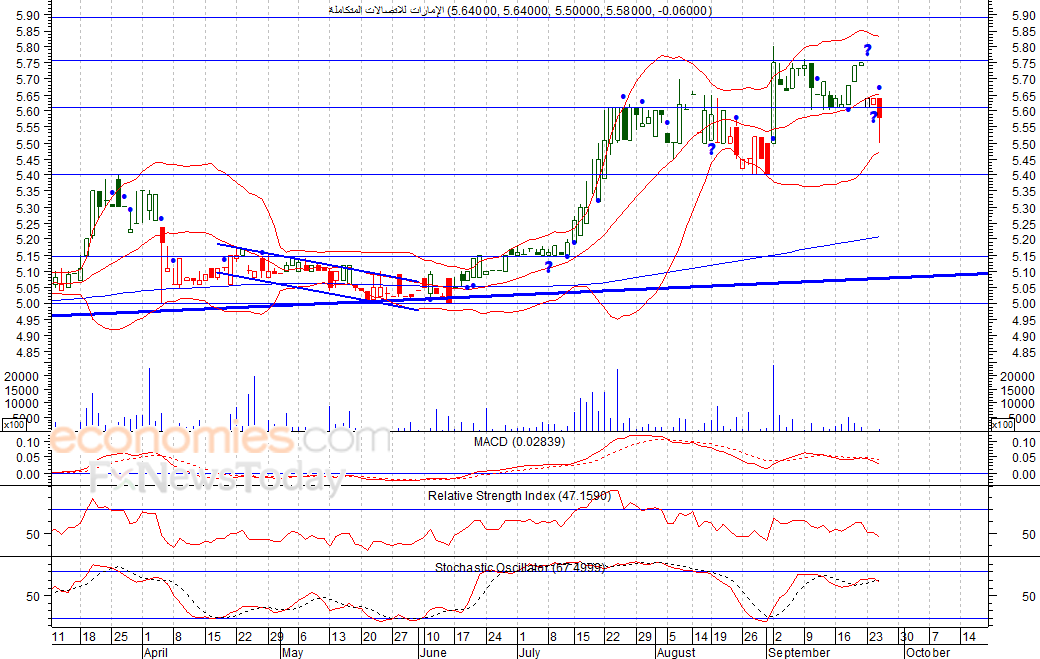Click the date label 19 in August
Image resolution: width=1040 pixels, height=659 pixels.
point(720,636)
